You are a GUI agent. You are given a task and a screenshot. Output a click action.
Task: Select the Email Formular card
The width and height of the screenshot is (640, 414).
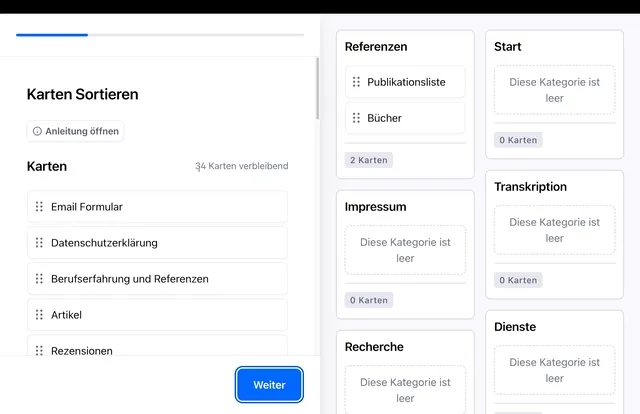157,207
